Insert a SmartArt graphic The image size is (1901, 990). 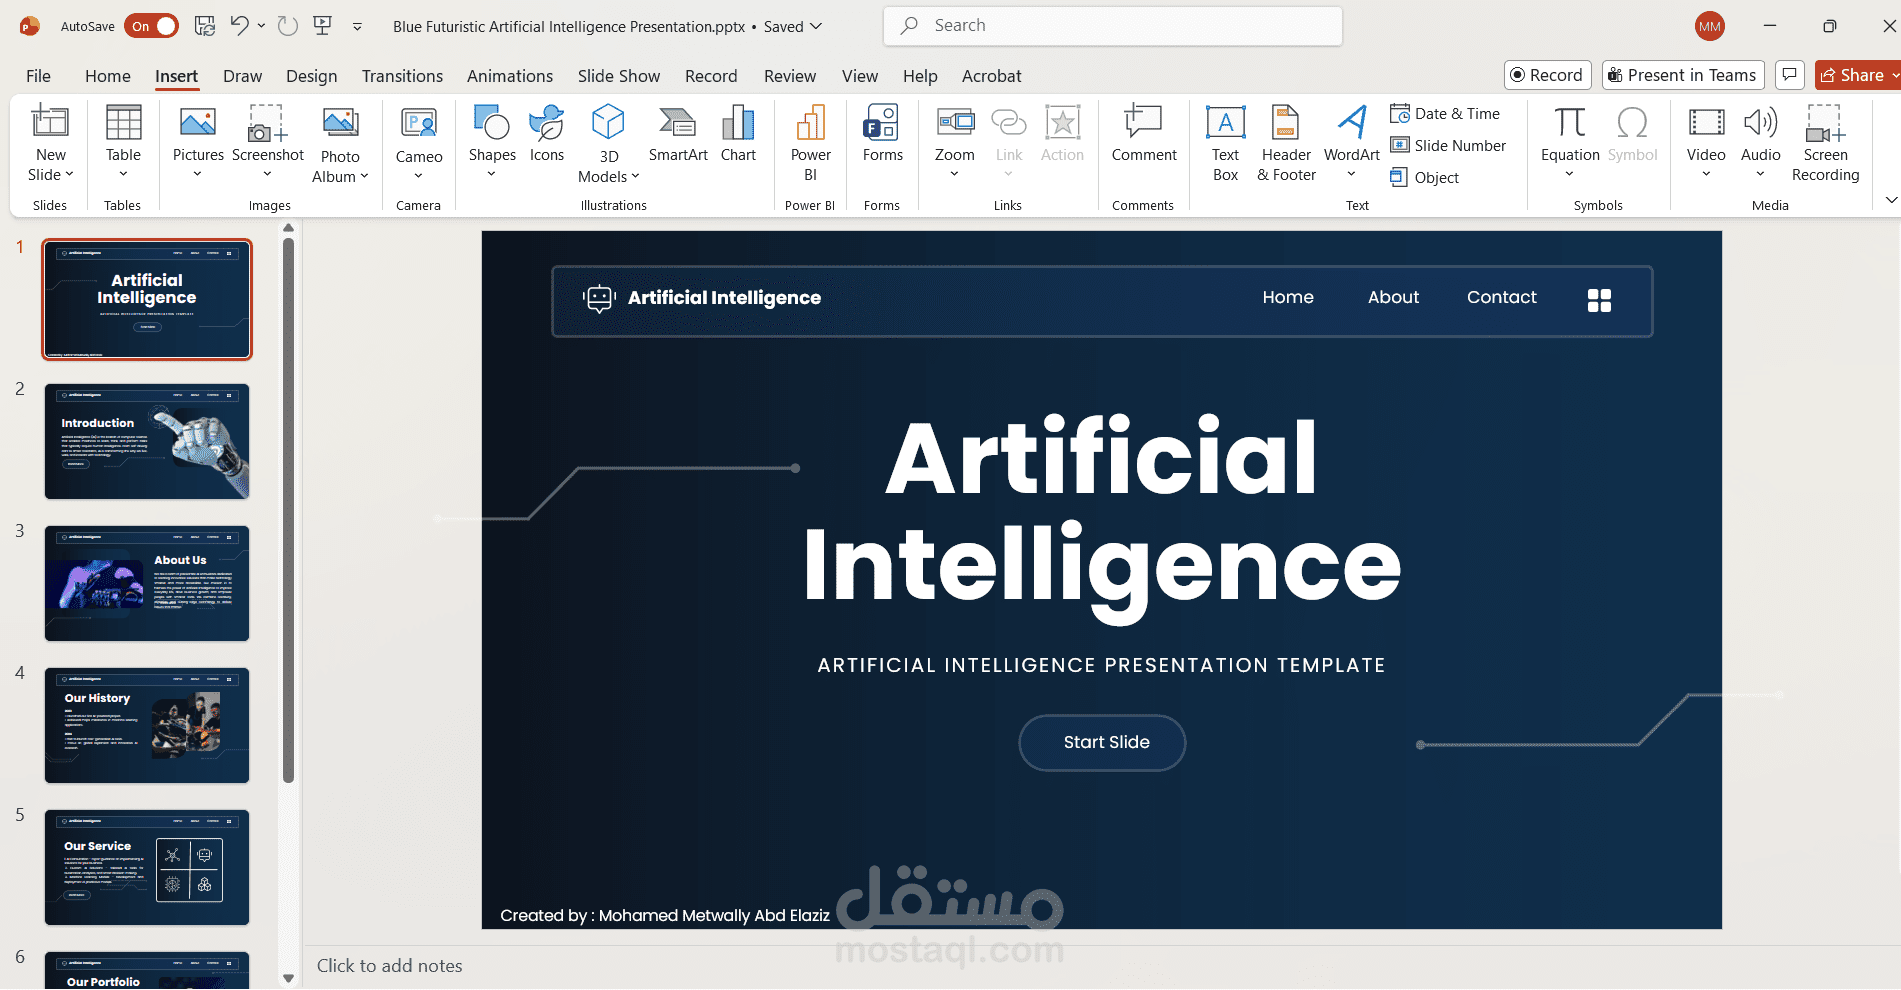click(678, 134)
